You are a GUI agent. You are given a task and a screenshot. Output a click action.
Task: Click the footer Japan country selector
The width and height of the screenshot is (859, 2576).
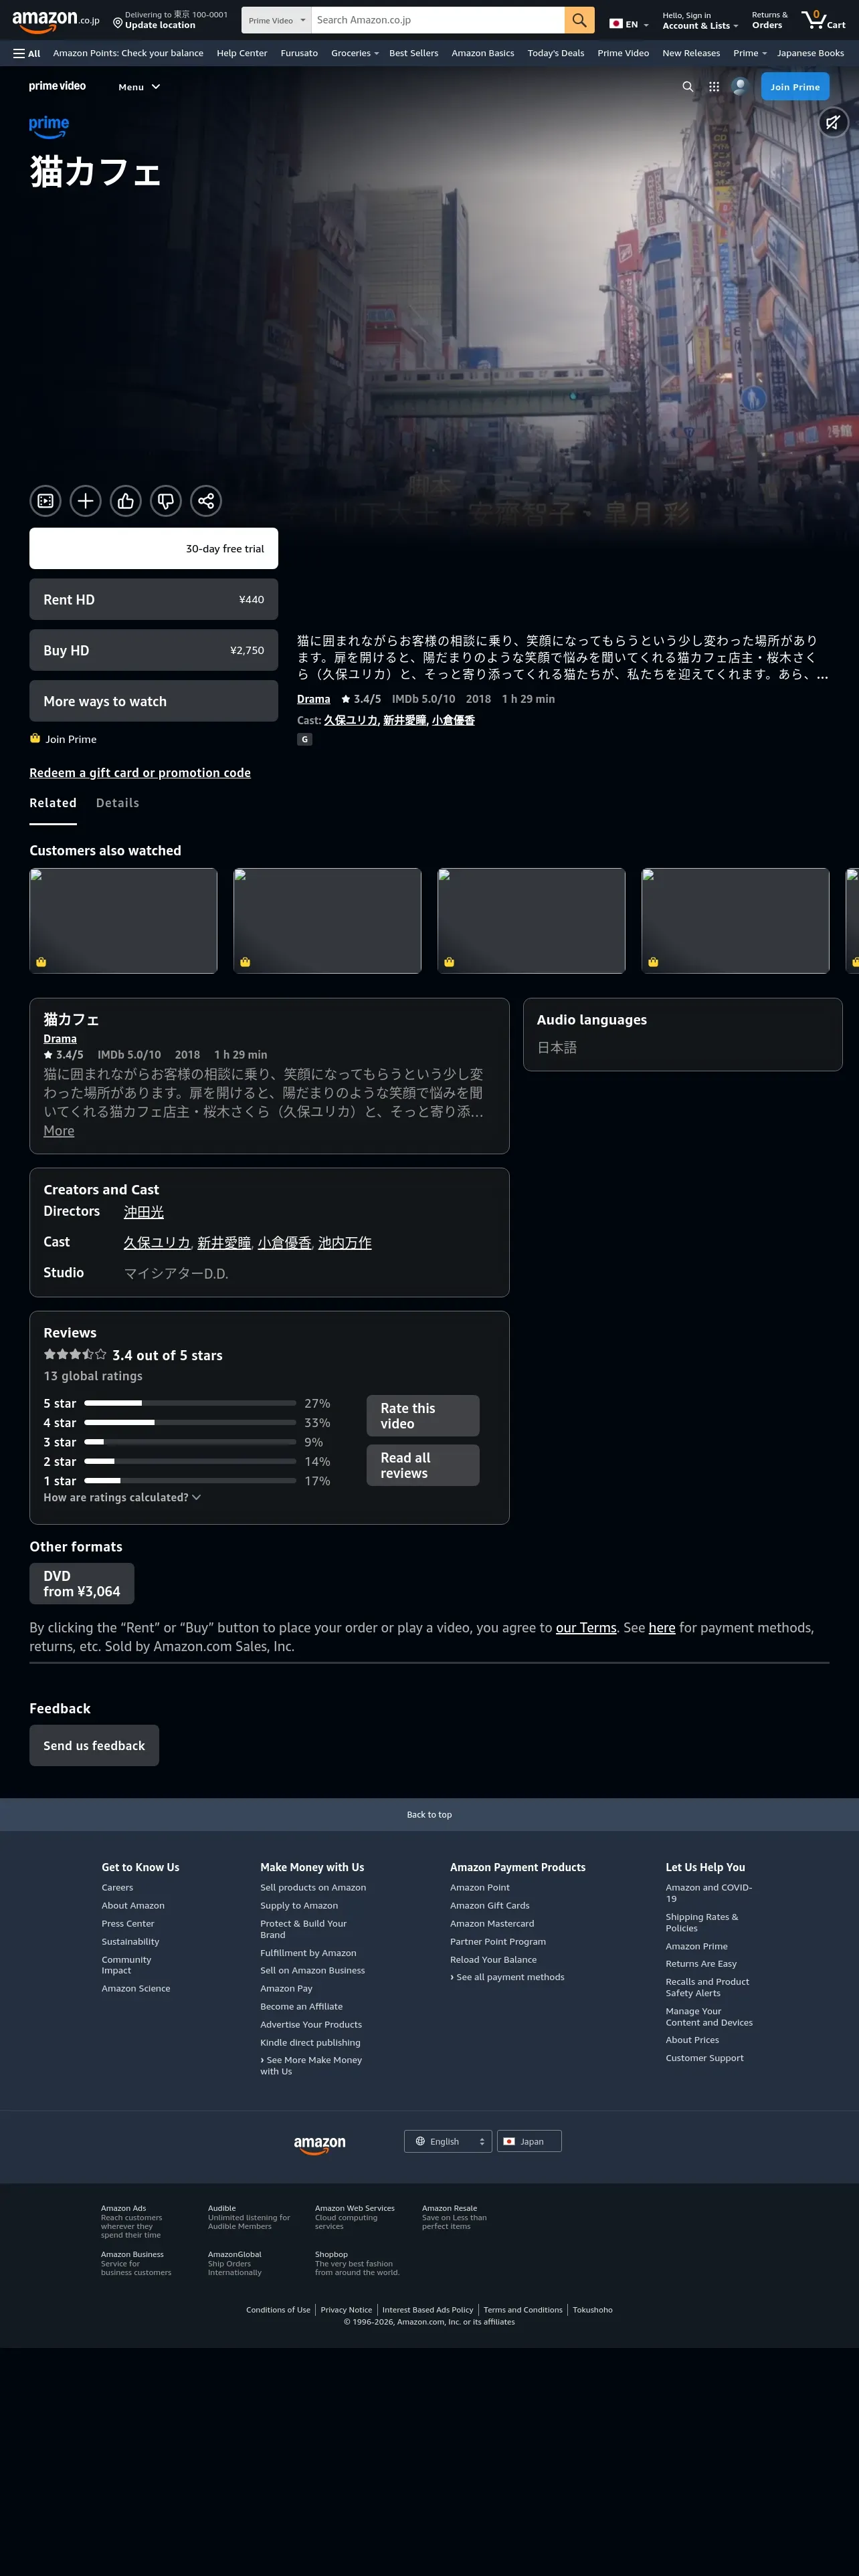click(x=529, y=2141)
